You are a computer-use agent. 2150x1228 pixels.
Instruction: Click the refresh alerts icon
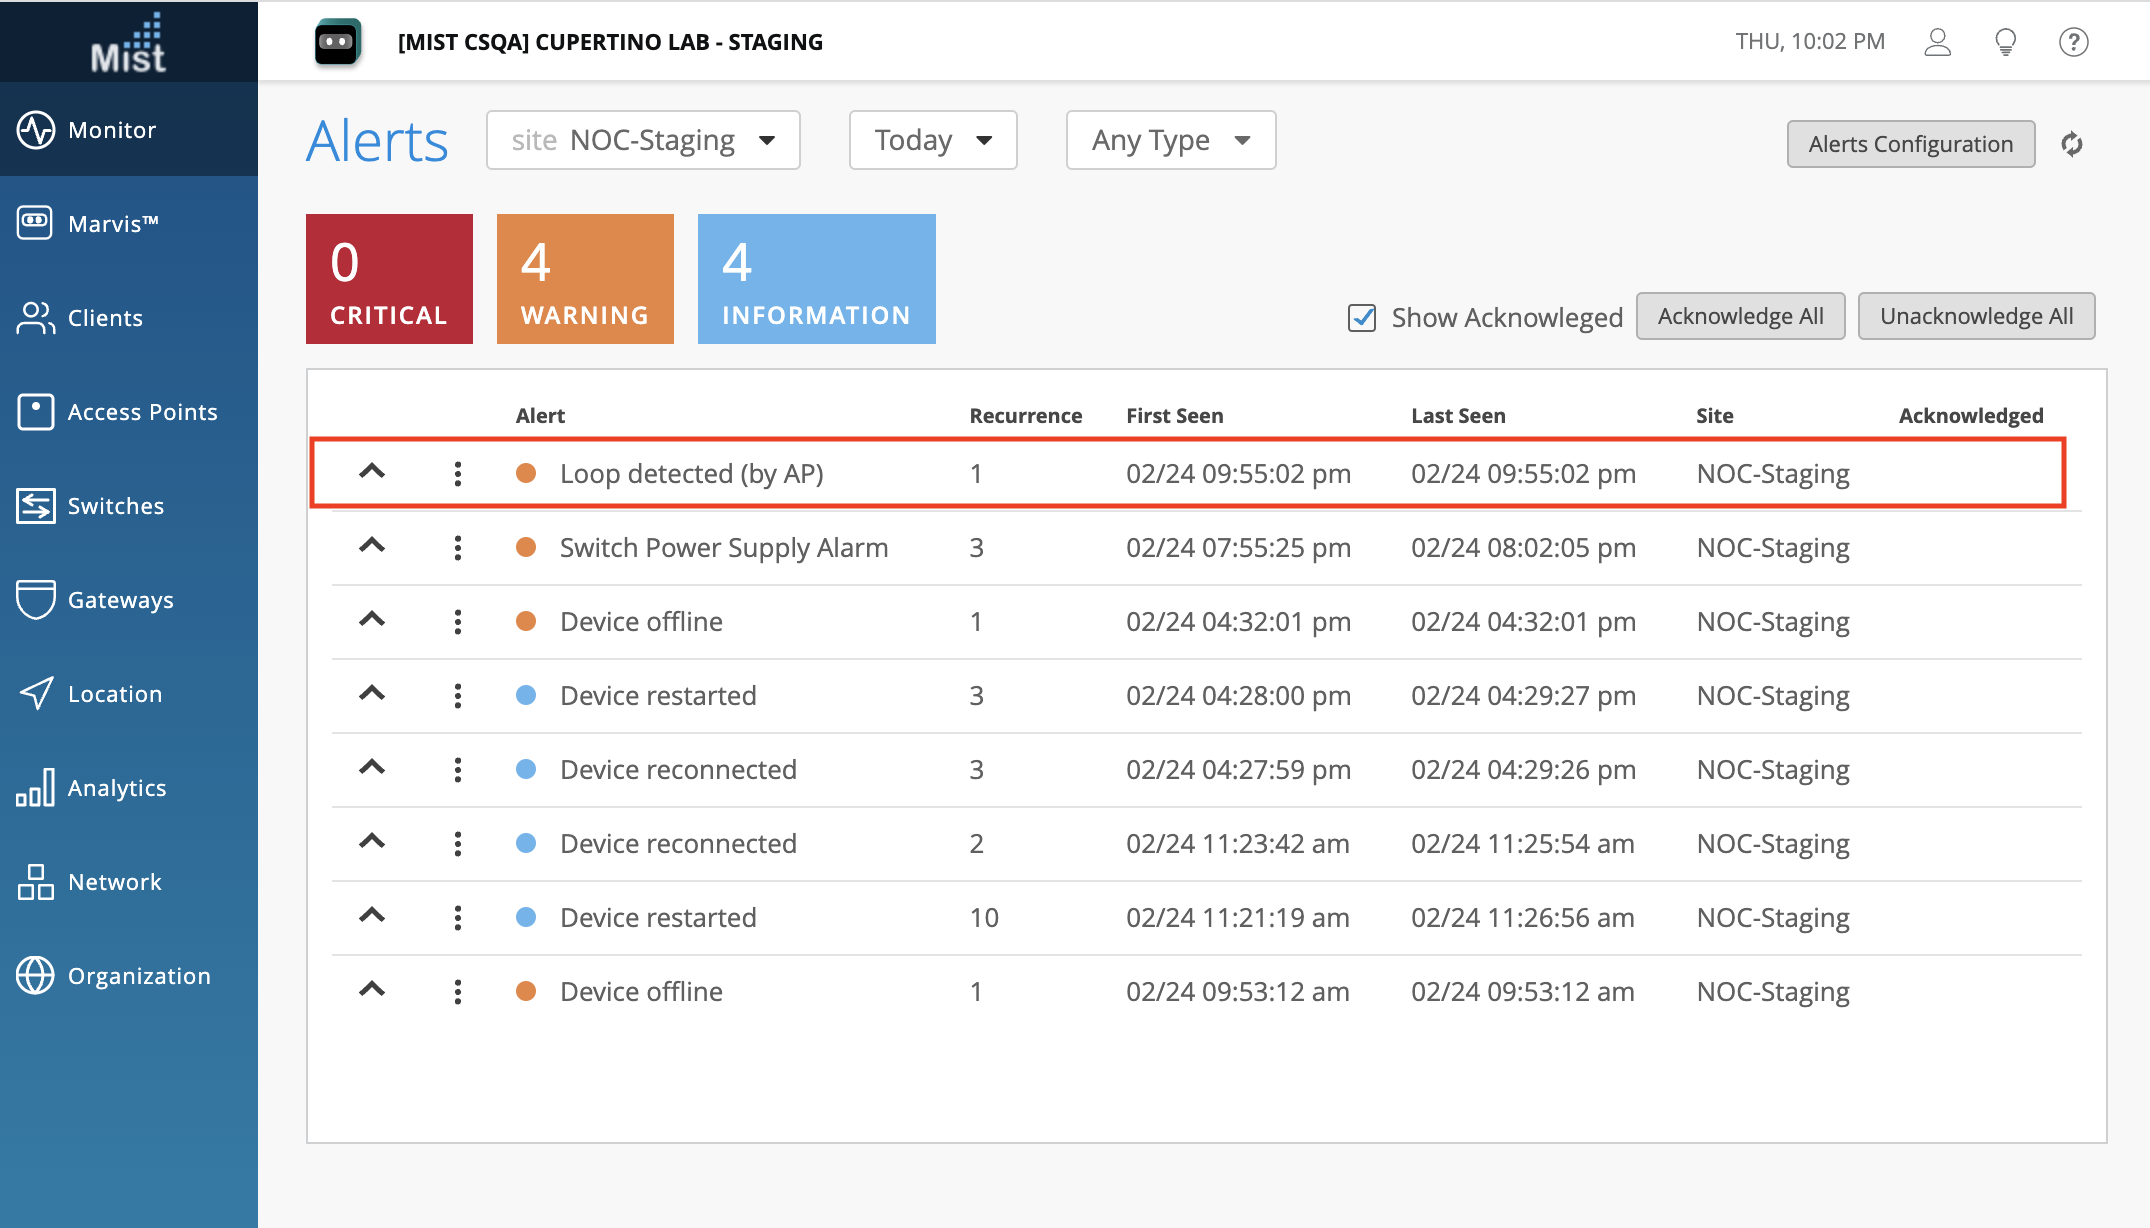[x=2071, y=144]
